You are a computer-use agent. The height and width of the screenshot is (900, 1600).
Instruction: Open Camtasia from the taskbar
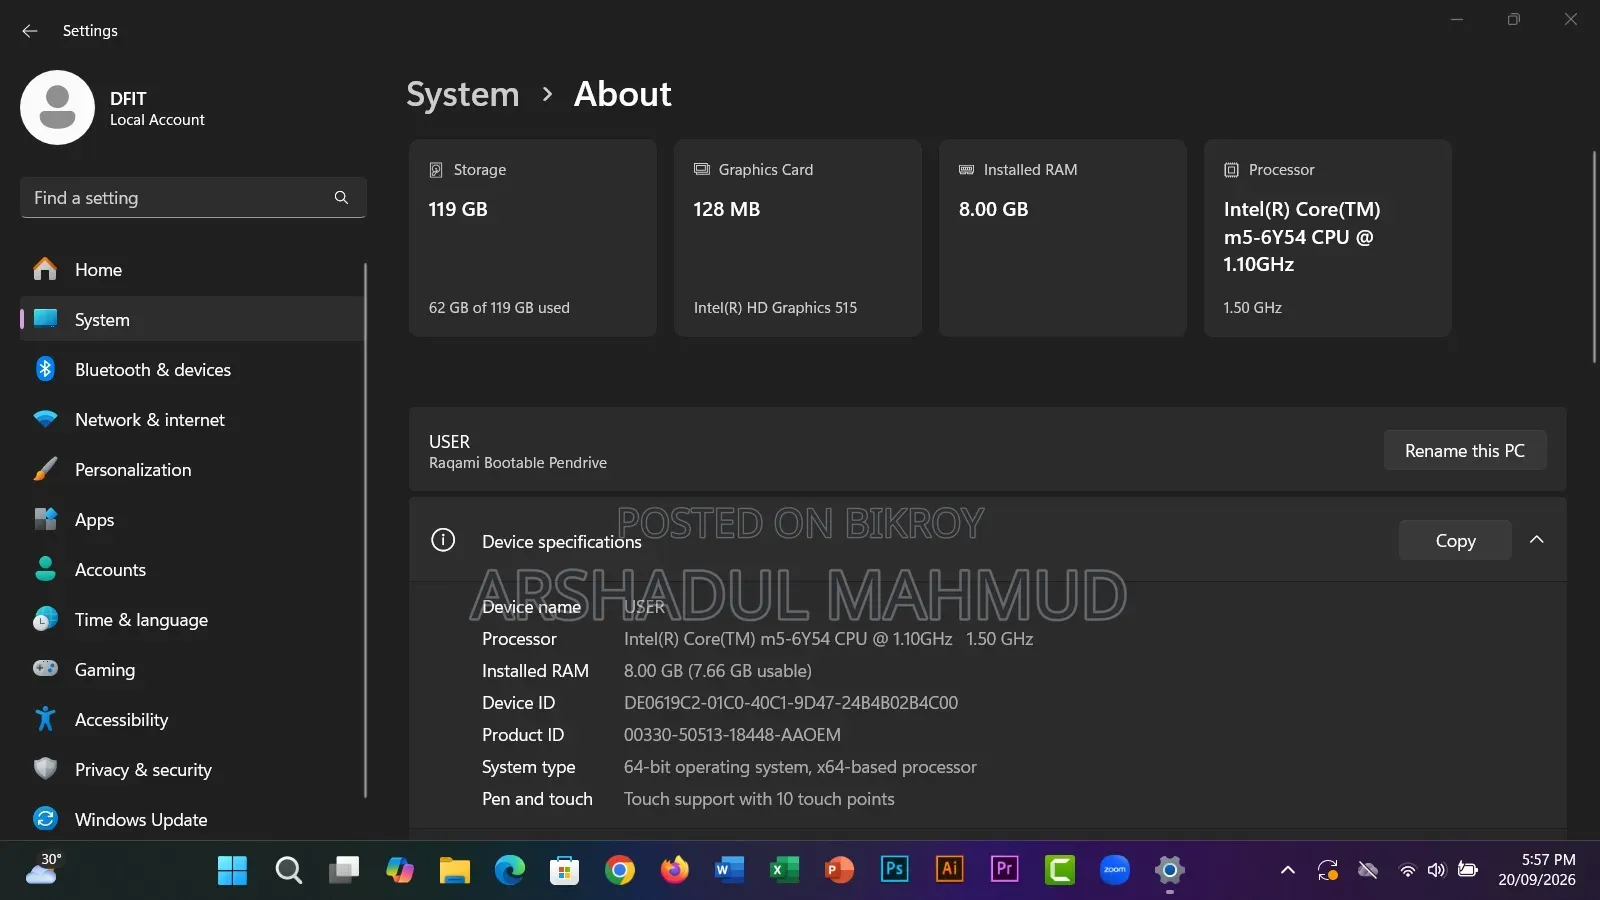pyautogui.click(x=1060, y=870)
